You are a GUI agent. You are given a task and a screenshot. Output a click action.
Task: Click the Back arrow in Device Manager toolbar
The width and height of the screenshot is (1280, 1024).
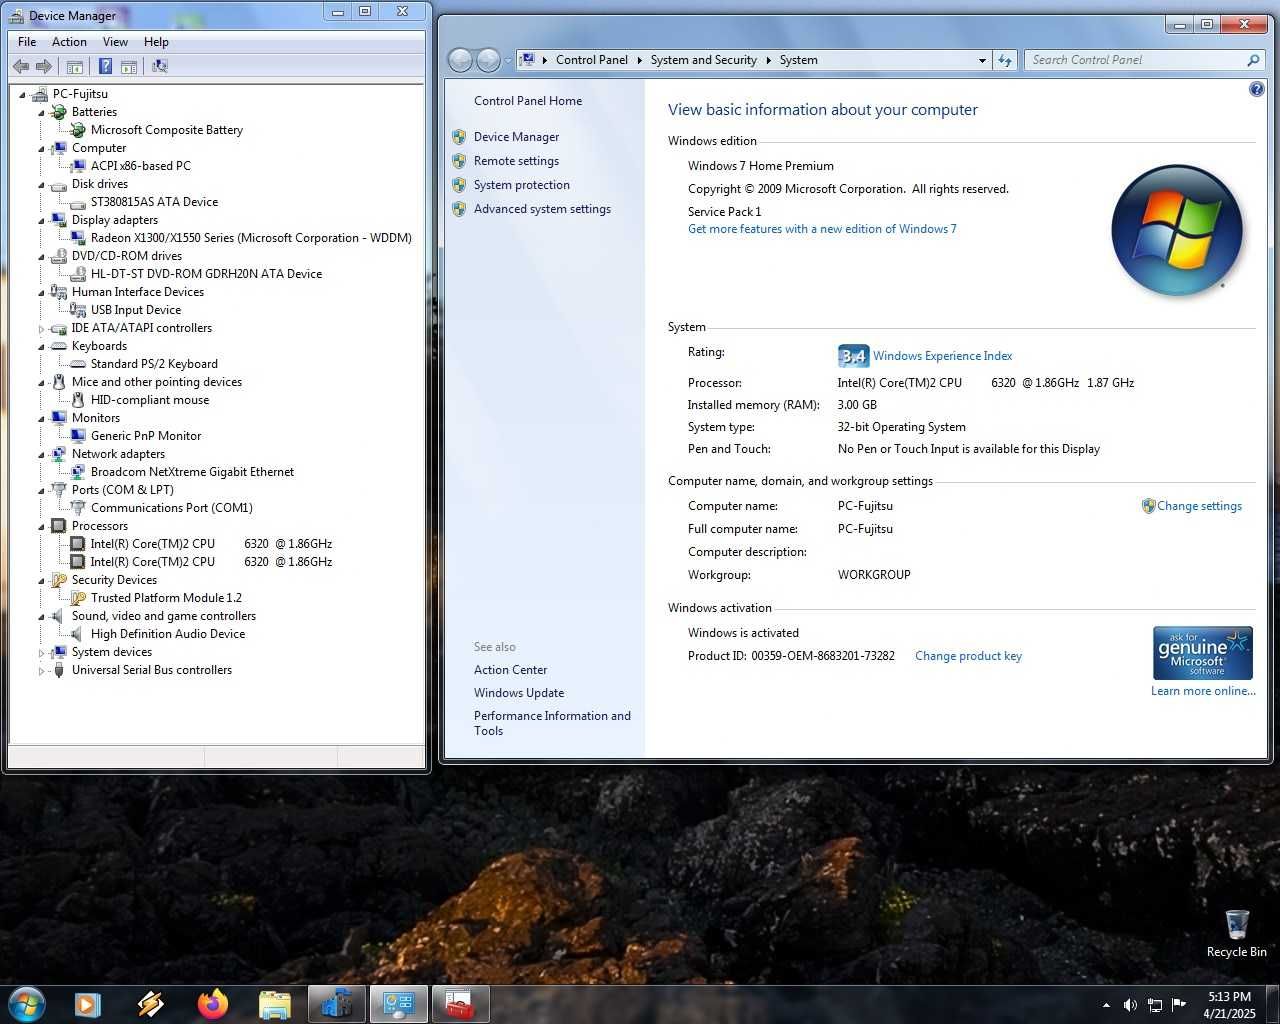(x=21, y=66)
